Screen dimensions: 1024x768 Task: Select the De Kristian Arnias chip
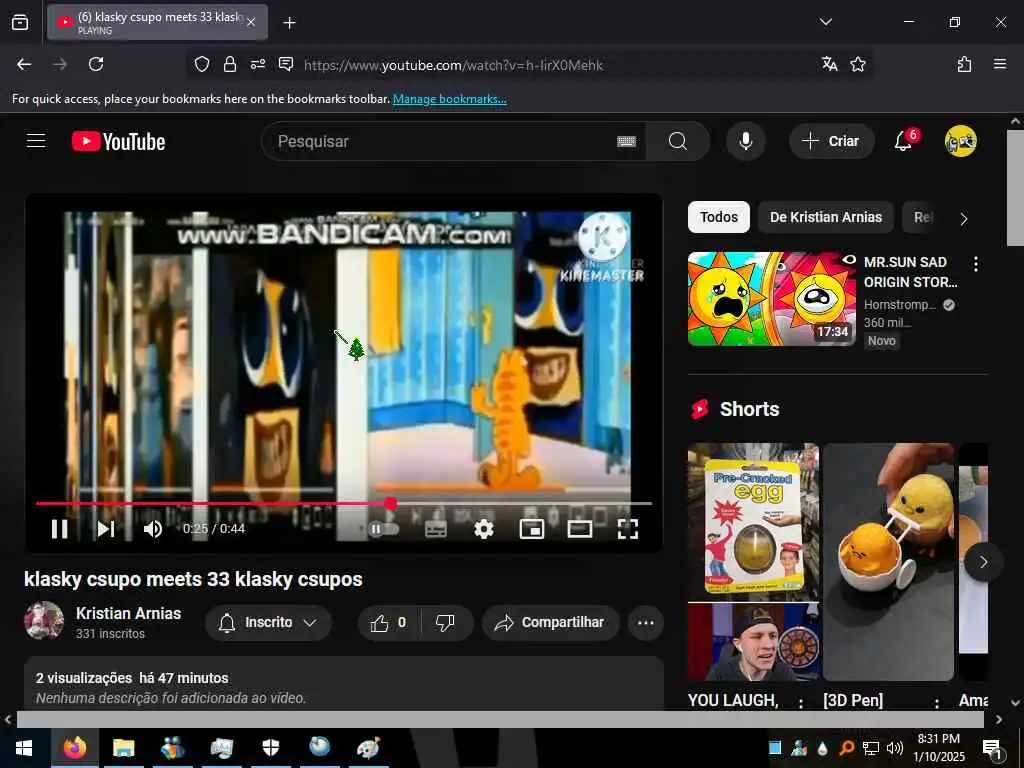(x=825, y=217)
